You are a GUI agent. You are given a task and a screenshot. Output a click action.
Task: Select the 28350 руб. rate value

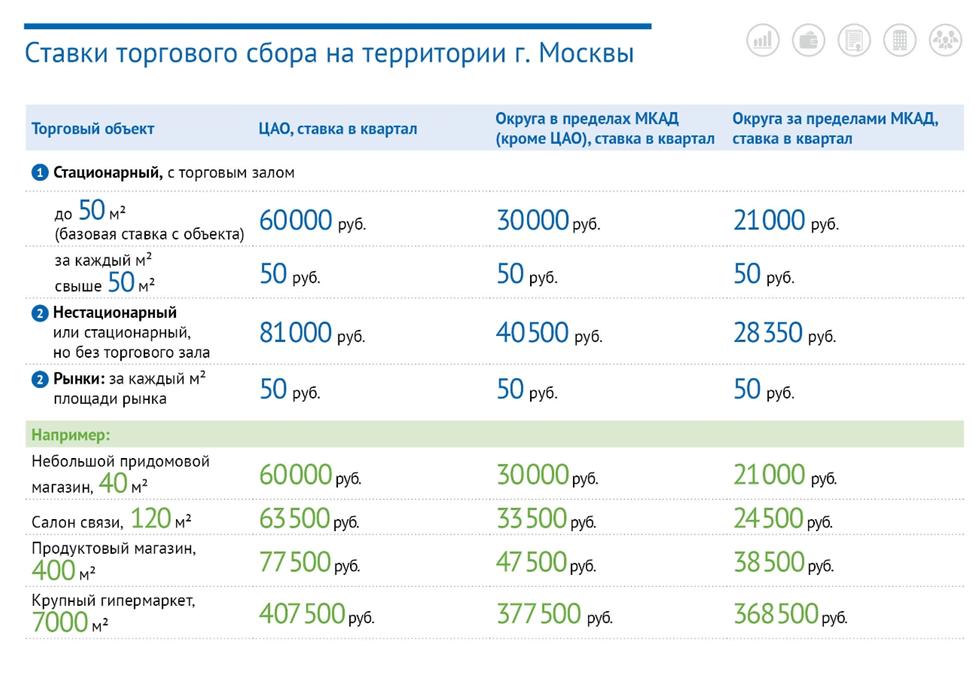(x=784, y=333)
